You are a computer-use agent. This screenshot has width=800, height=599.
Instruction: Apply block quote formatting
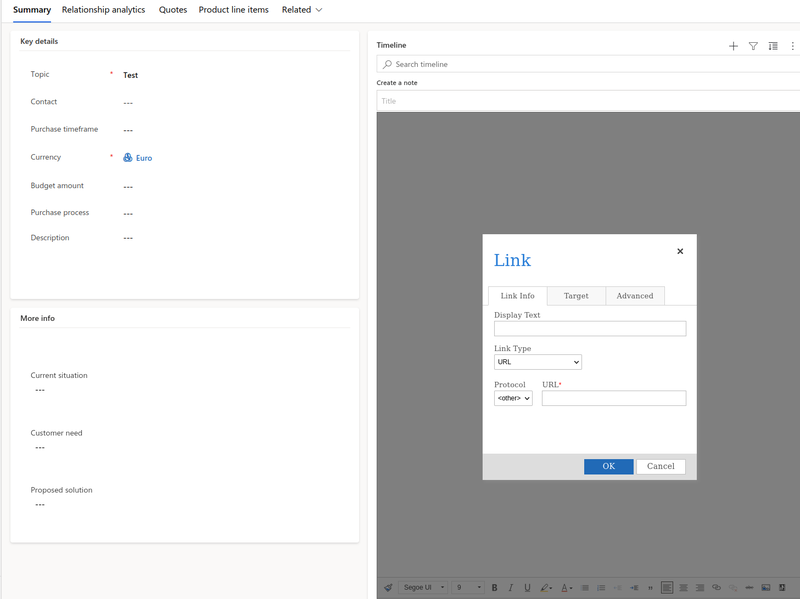pyautogui.click(x=651, y=588)
